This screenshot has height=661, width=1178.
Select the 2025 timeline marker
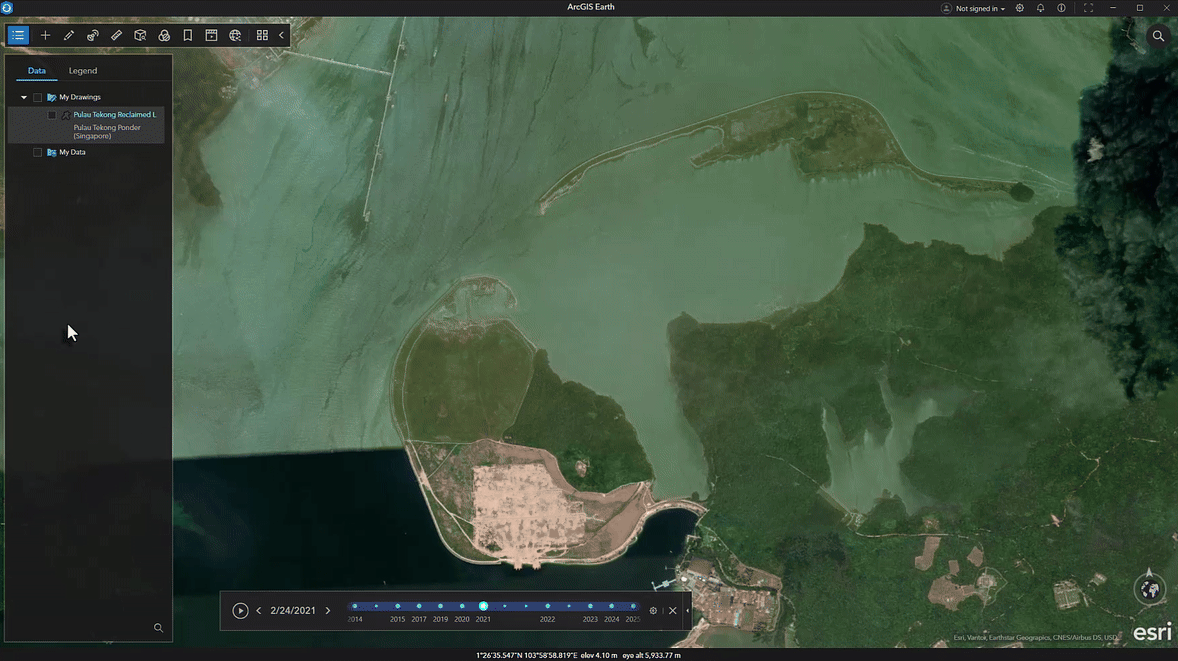pyautogui.click(x=633, y=606)
